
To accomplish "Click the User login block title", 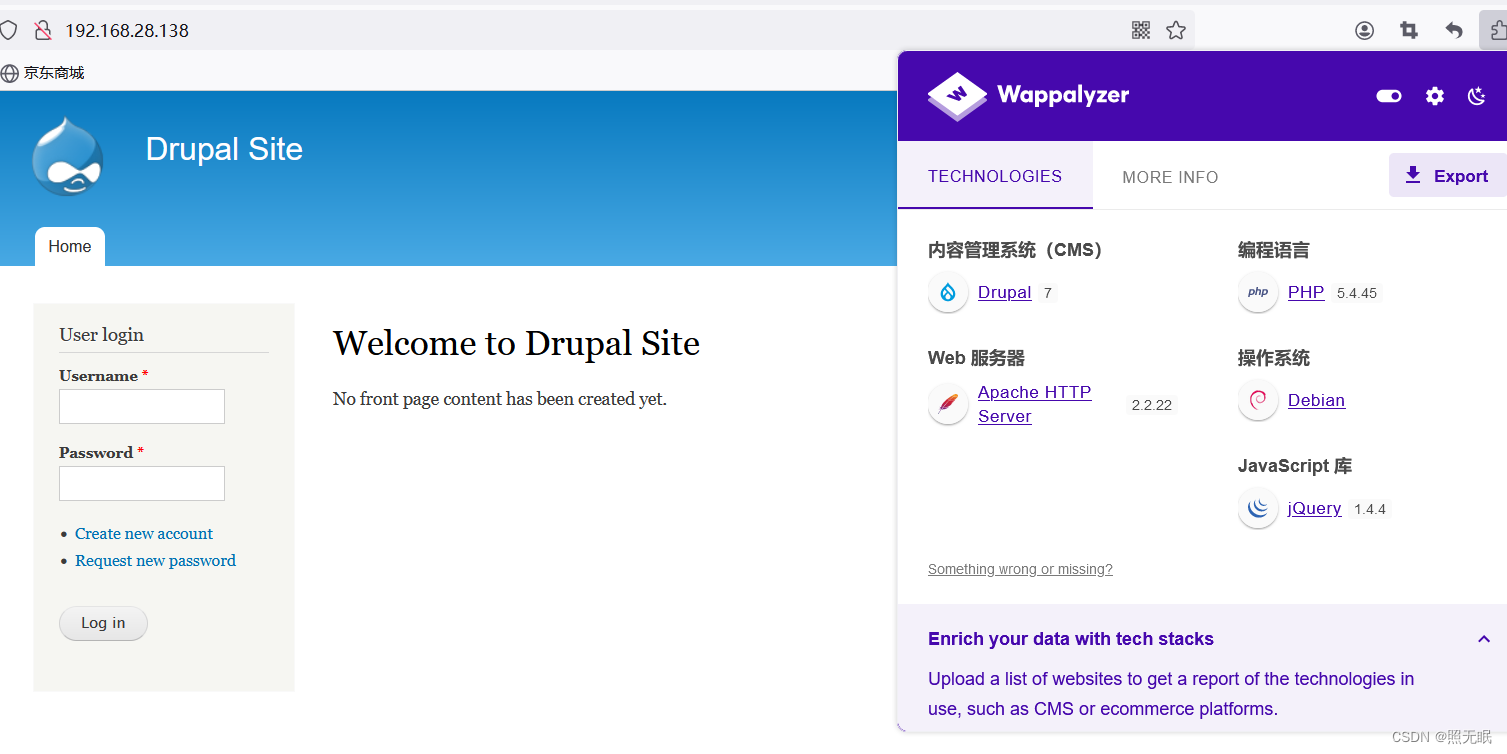I will coord(101,335).
